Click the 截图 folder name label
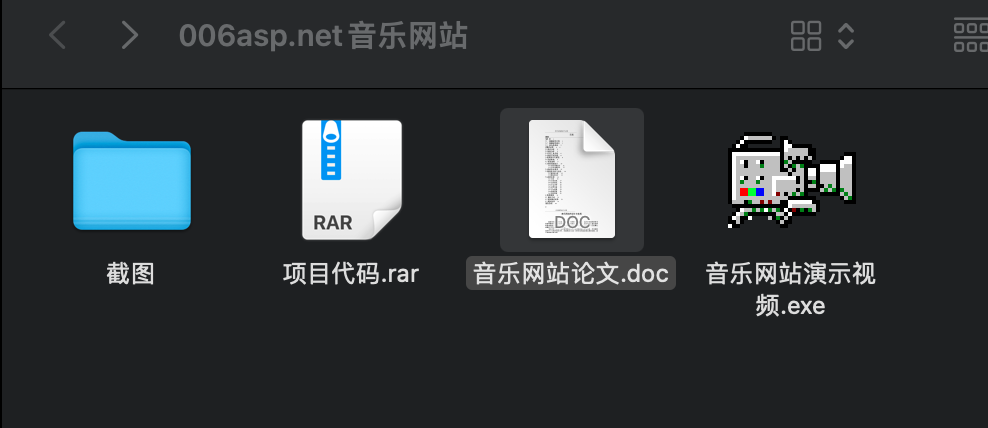The image size is (988, 428). click(x=130, y=274)
